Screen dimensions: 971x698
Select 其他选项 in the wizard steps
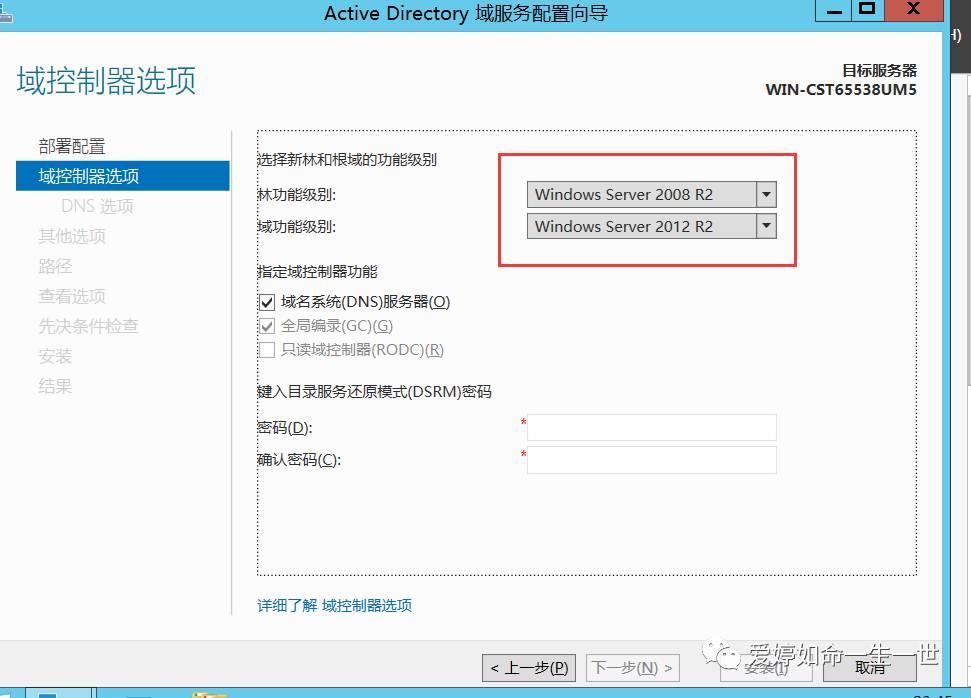pos(72,236)
